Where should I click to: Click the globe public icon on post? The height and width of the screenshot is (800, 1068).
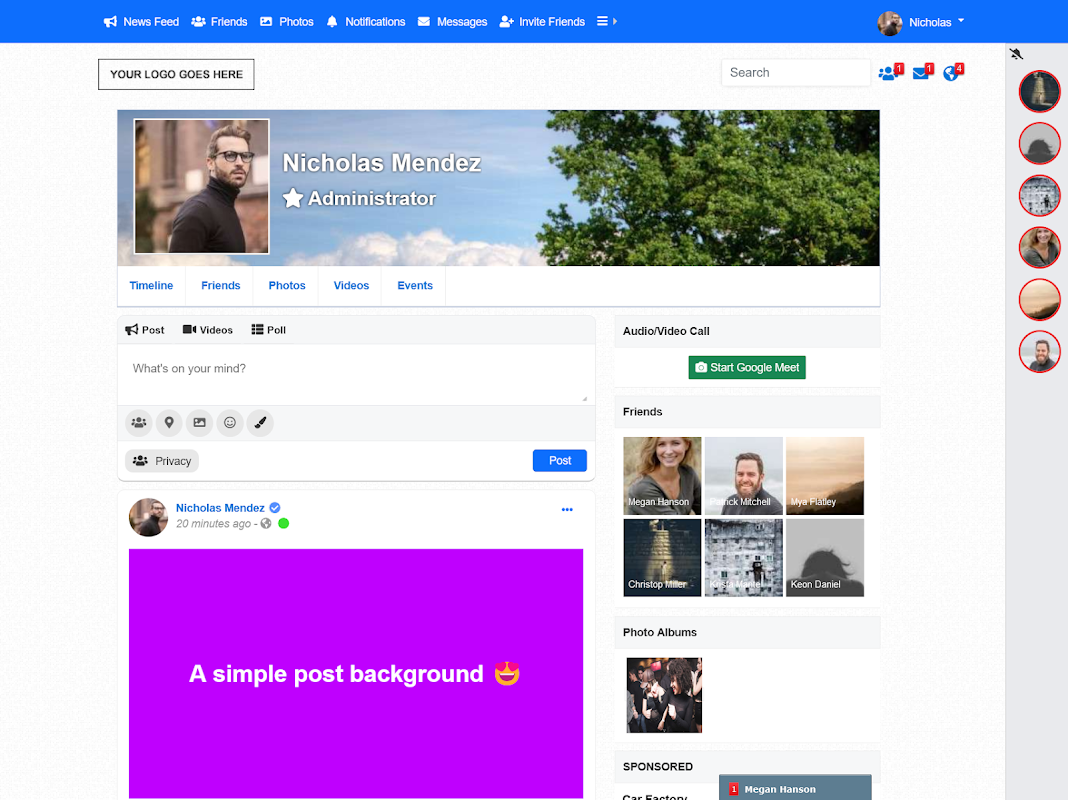(266, 524)
